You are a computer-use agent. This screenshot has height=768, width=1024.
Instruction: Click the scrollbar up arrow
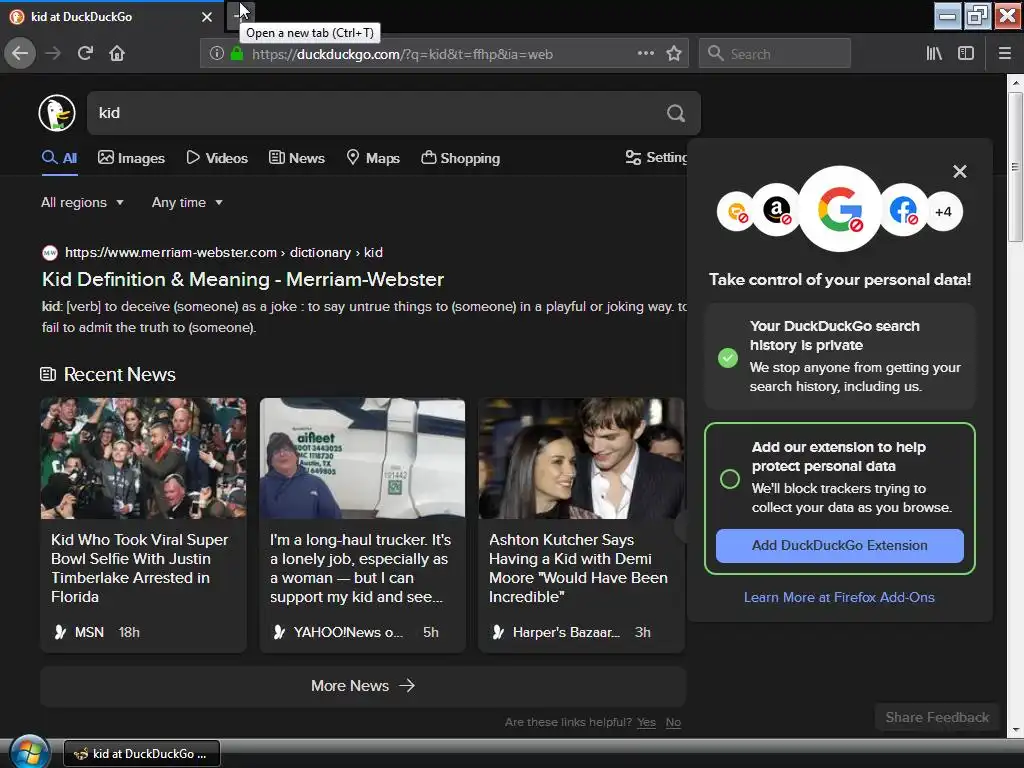[x=1016, y=83]
